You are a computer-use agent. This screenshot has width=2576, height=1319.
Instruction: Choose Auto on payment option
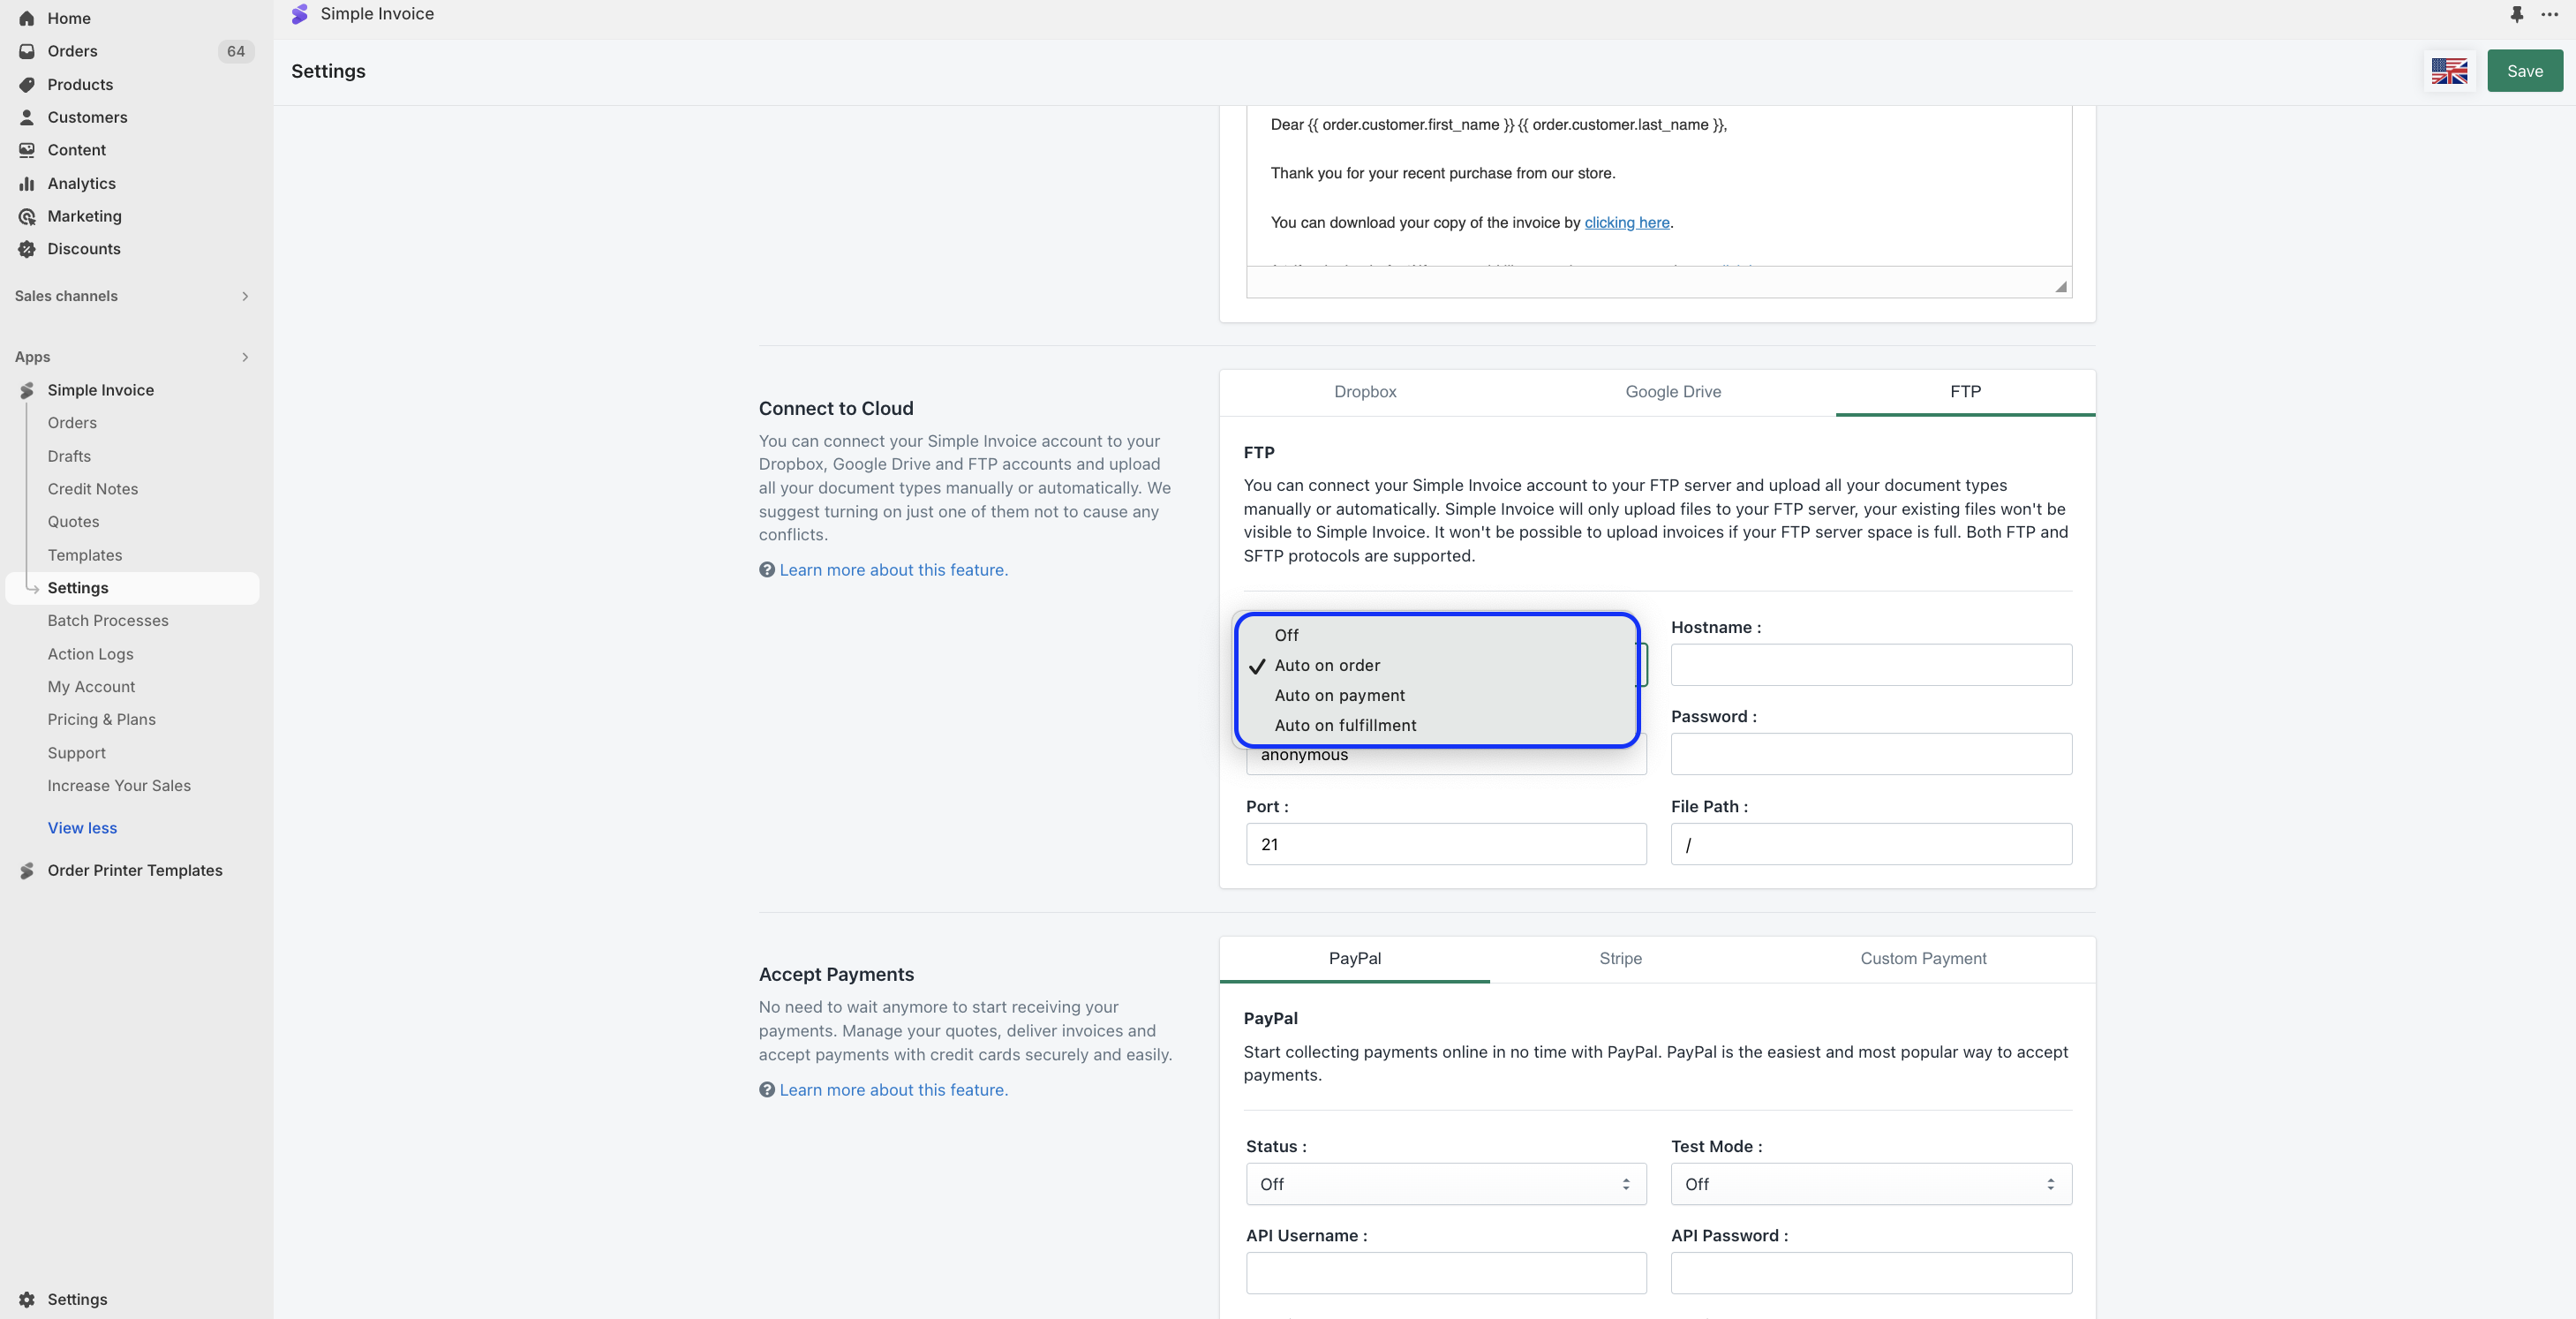pyautogui.click(x=1339, y=695)
